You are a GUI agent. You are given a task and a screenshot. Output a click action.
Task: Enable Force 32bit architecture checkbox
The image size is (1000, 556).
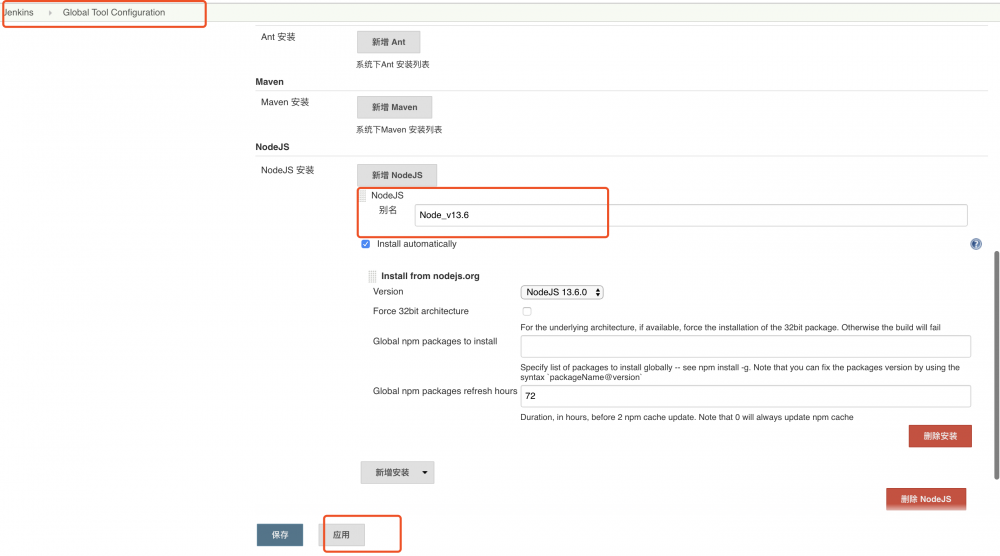coord(527,311)
